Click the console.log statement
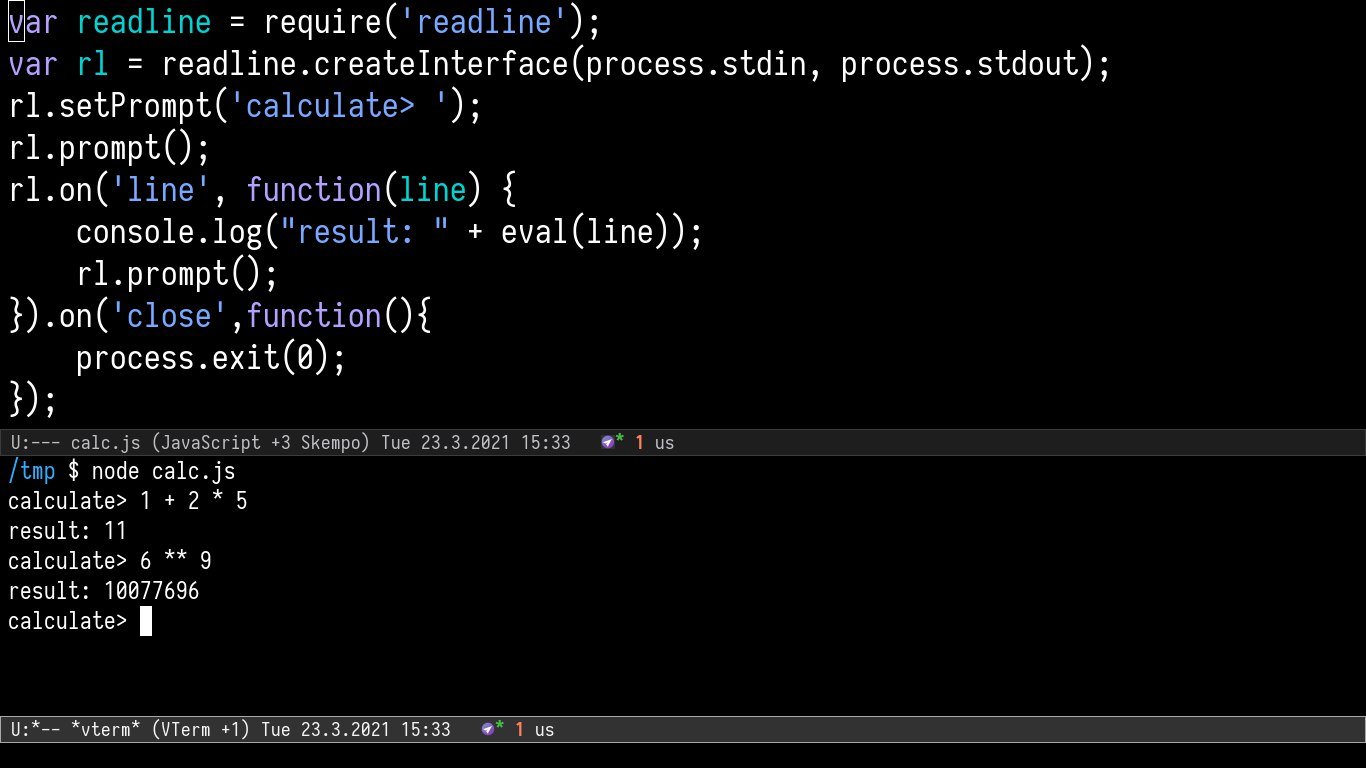 [390, 232]
